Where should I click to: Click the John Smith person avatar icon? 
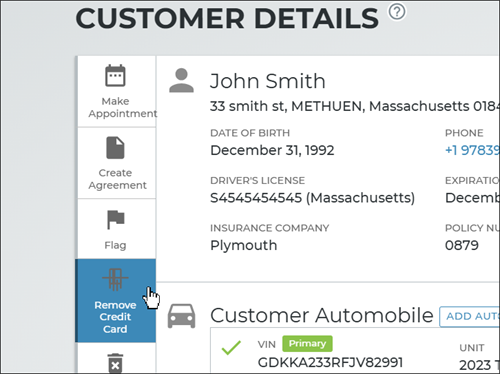click(181, 80)
